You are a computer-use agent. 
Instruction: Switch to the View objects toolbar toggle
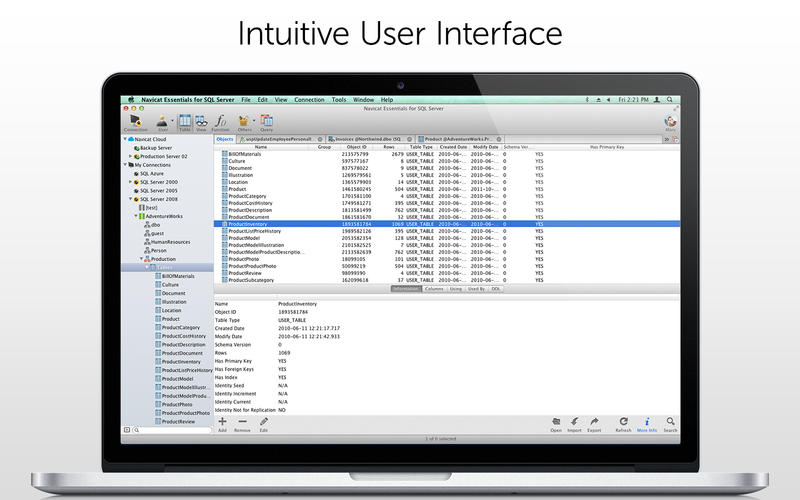tap(201, 119)
